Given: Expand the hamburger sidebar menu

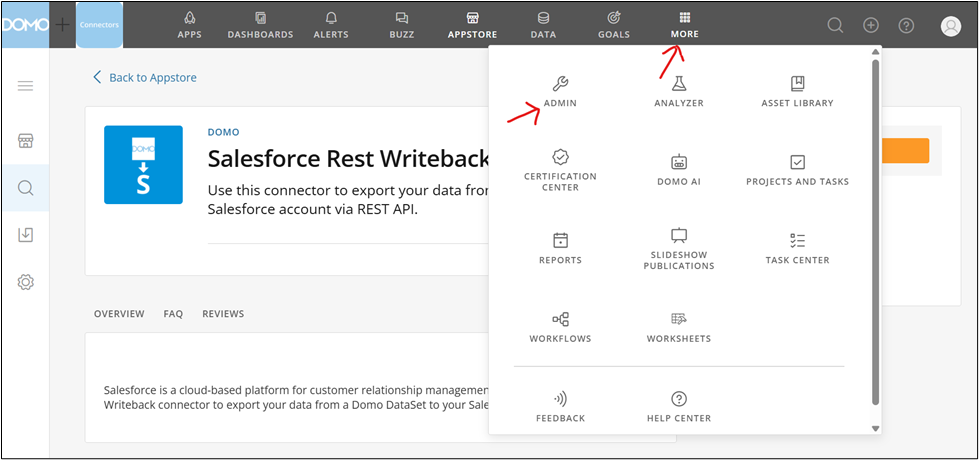Looking at the screenshot, I should (25, 86).
